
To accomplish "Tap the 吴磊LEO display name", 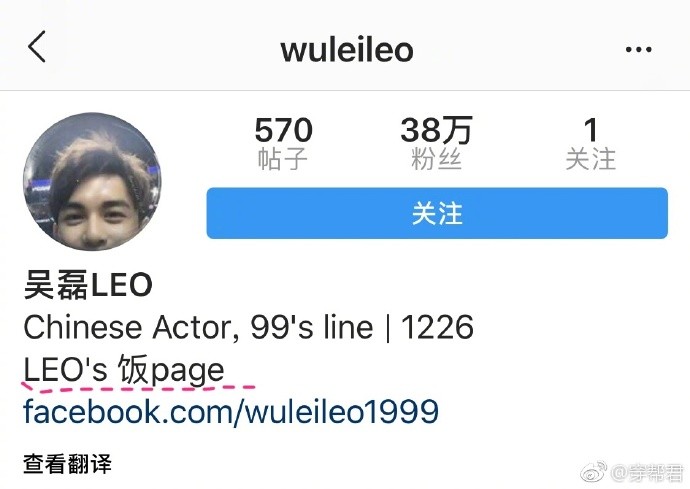I will click(88, 285).
